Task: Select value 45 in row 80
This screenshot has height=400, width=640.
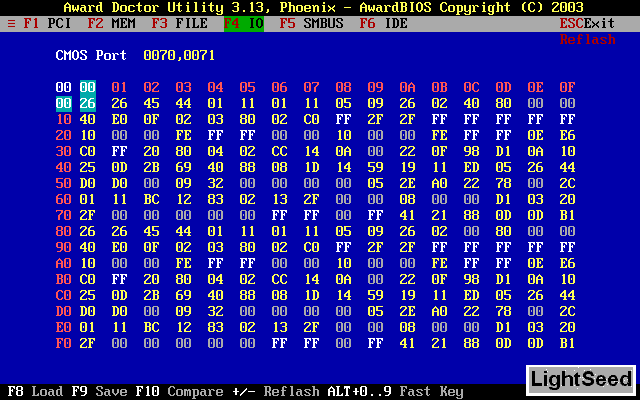Action: (151, 231)
